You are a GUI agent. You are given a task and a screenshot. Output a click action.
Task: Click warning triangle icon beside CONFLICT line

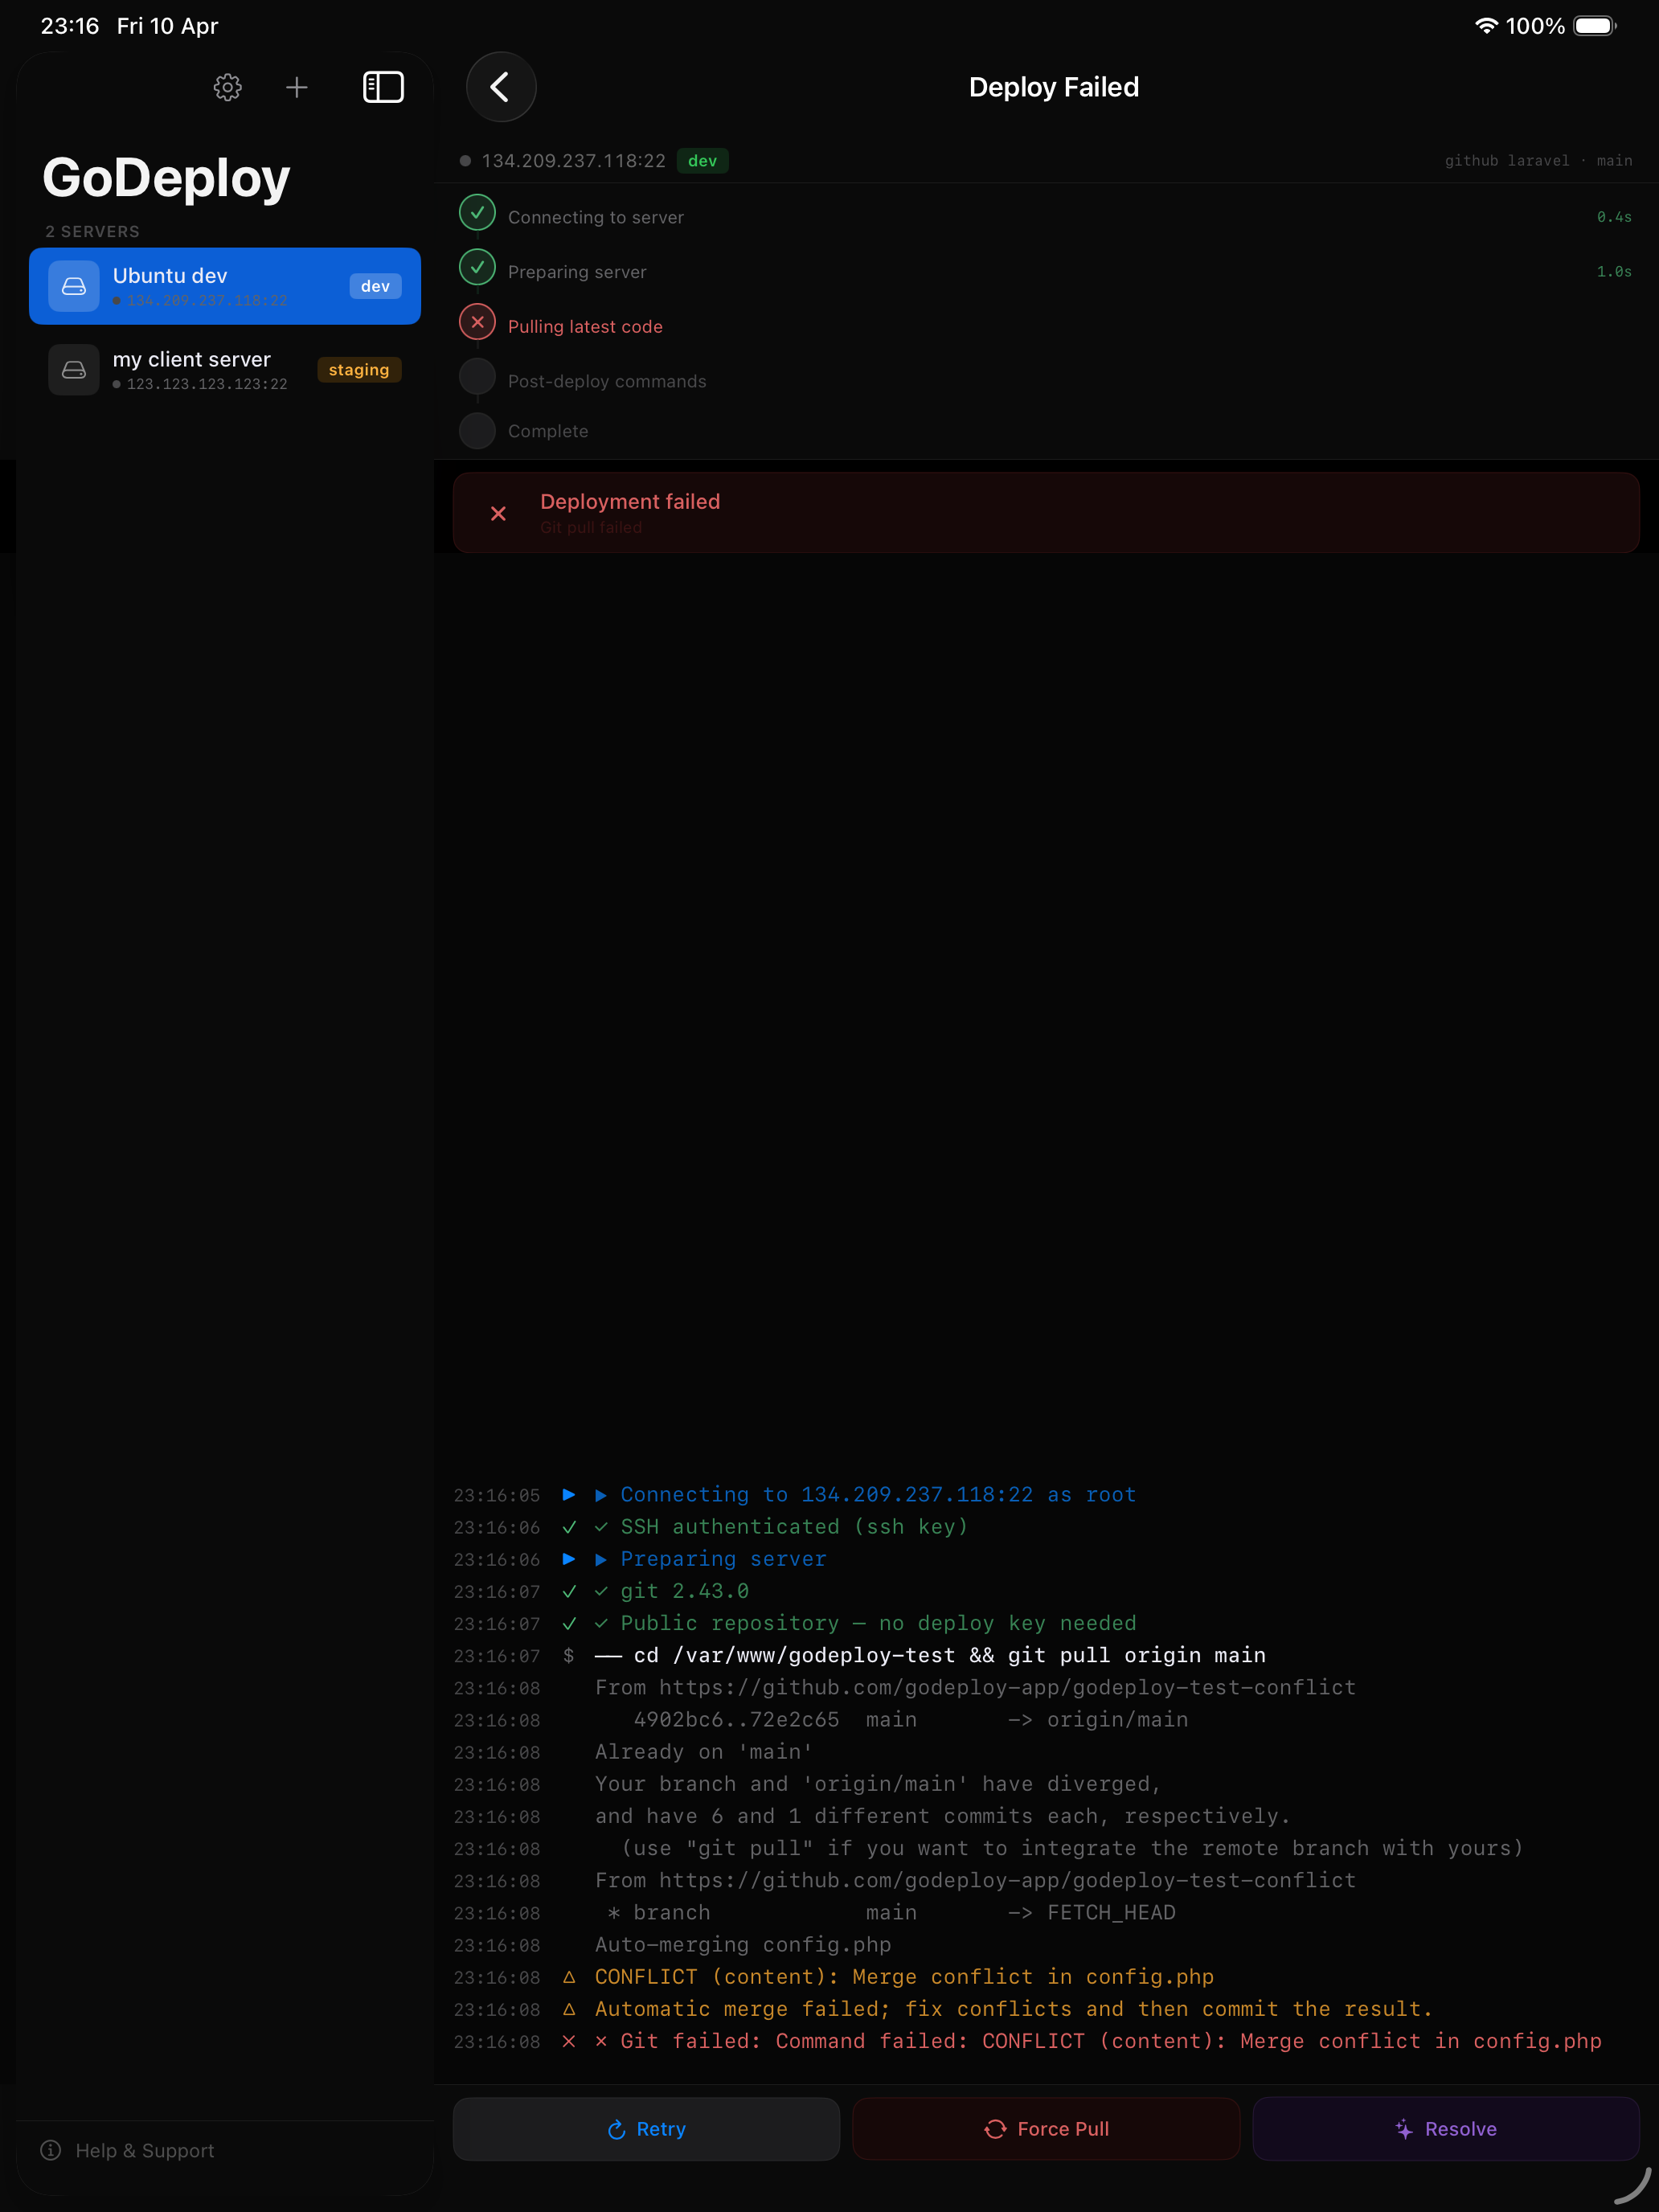[x=569, y=1977]
